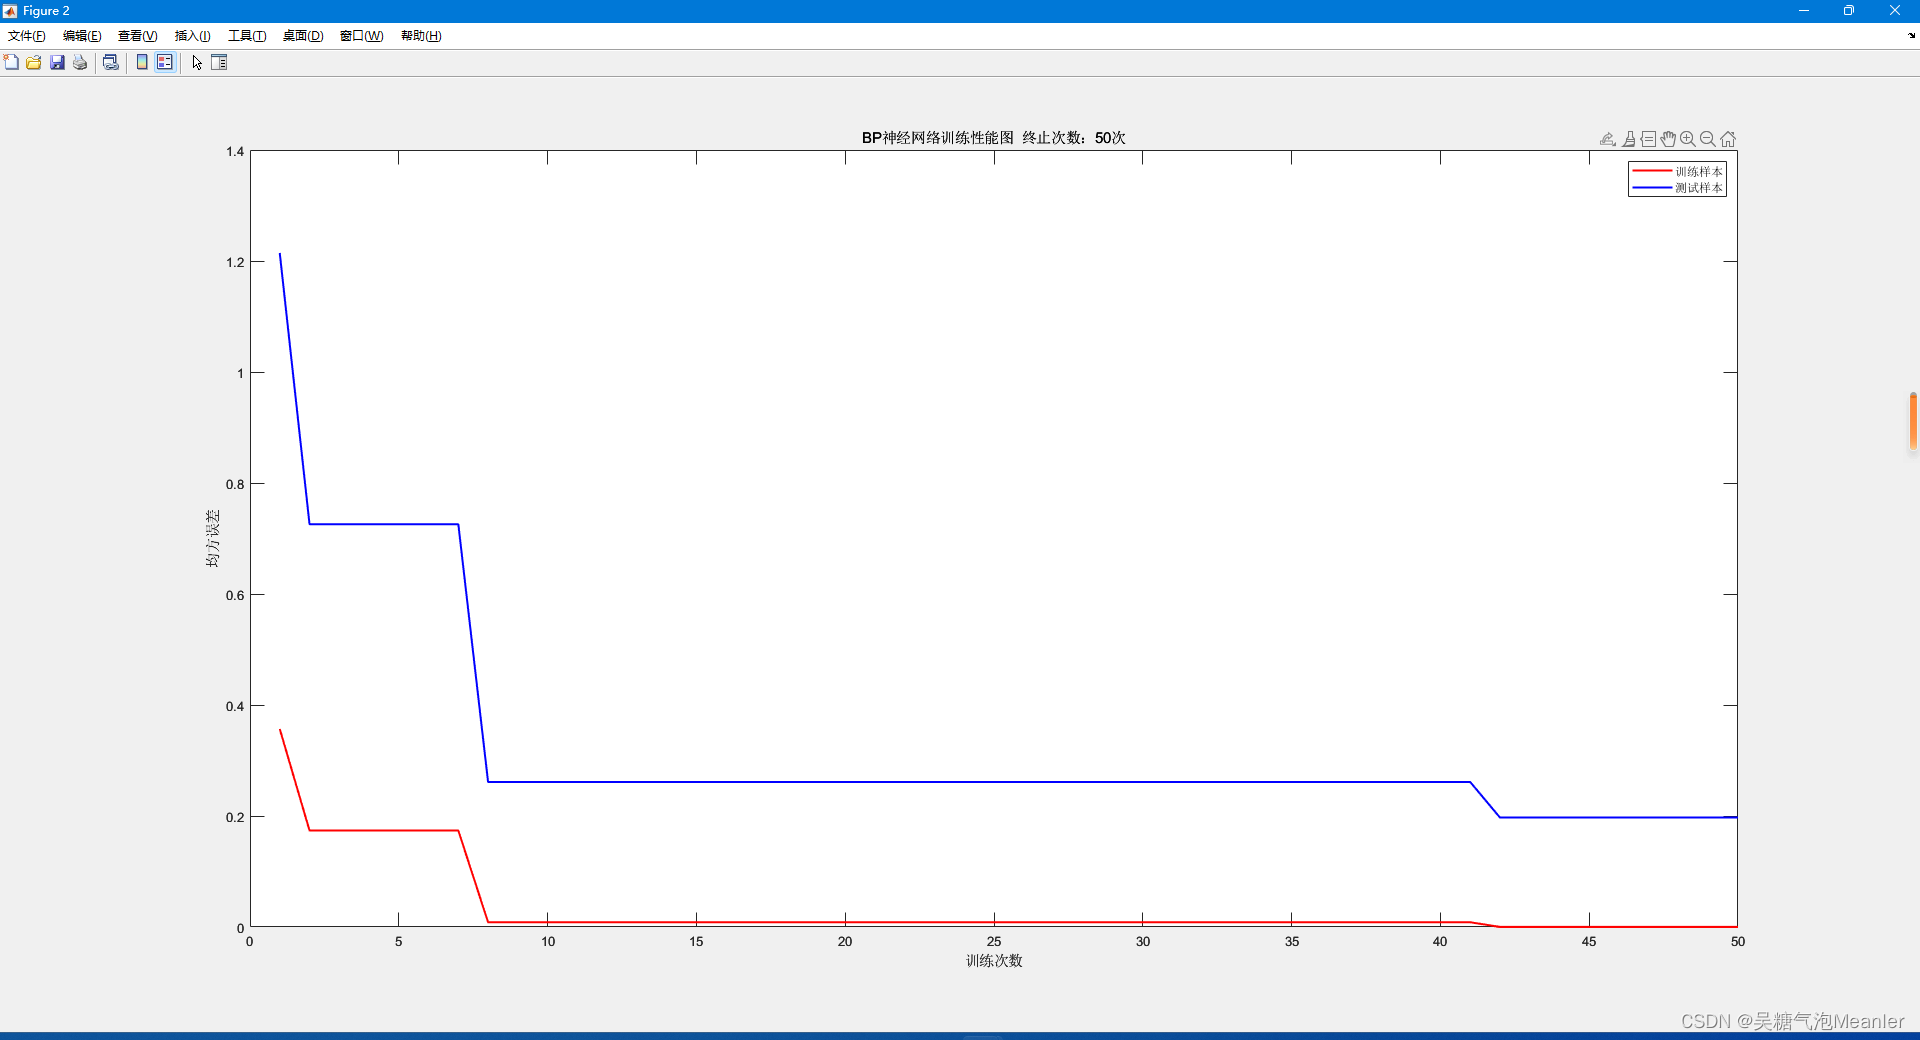Activate the Edit Plot arrow tool
Image resolution: width=1920 pixels, height=1040 pixels.
(197, 62)
